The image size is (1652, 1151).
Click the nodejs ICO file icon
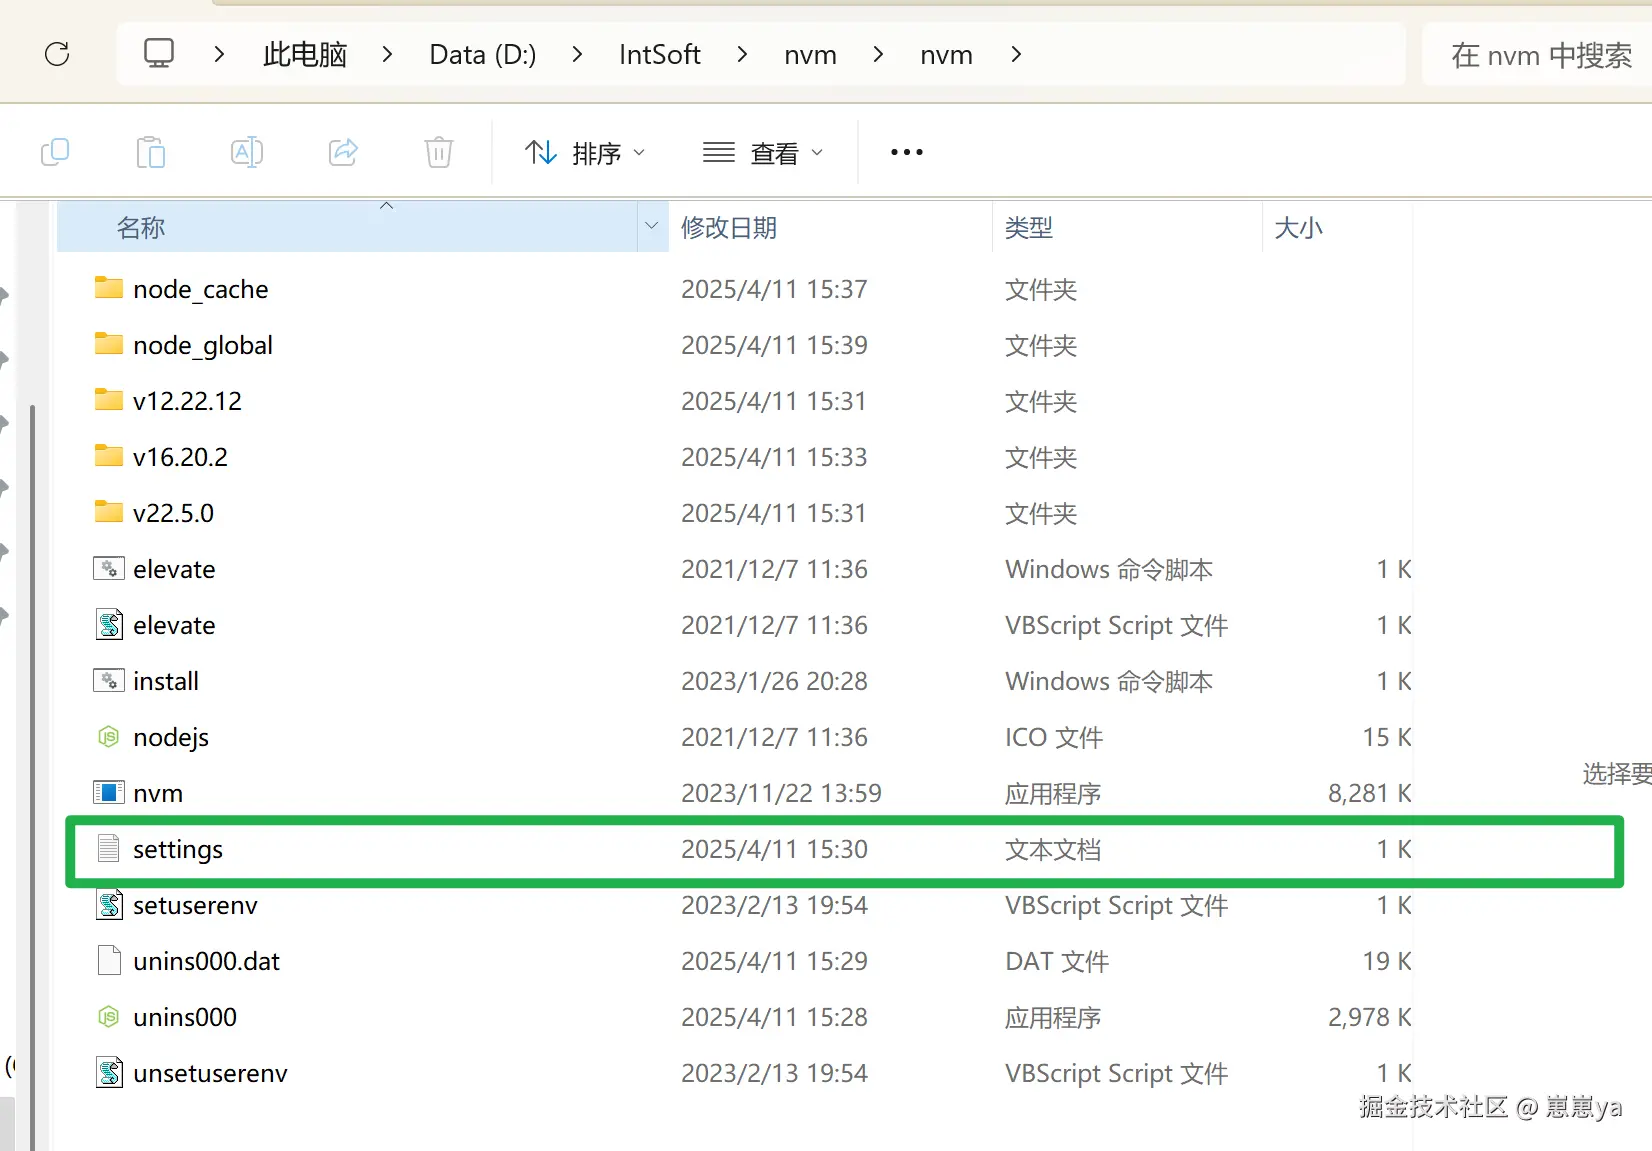coord(109,737)
